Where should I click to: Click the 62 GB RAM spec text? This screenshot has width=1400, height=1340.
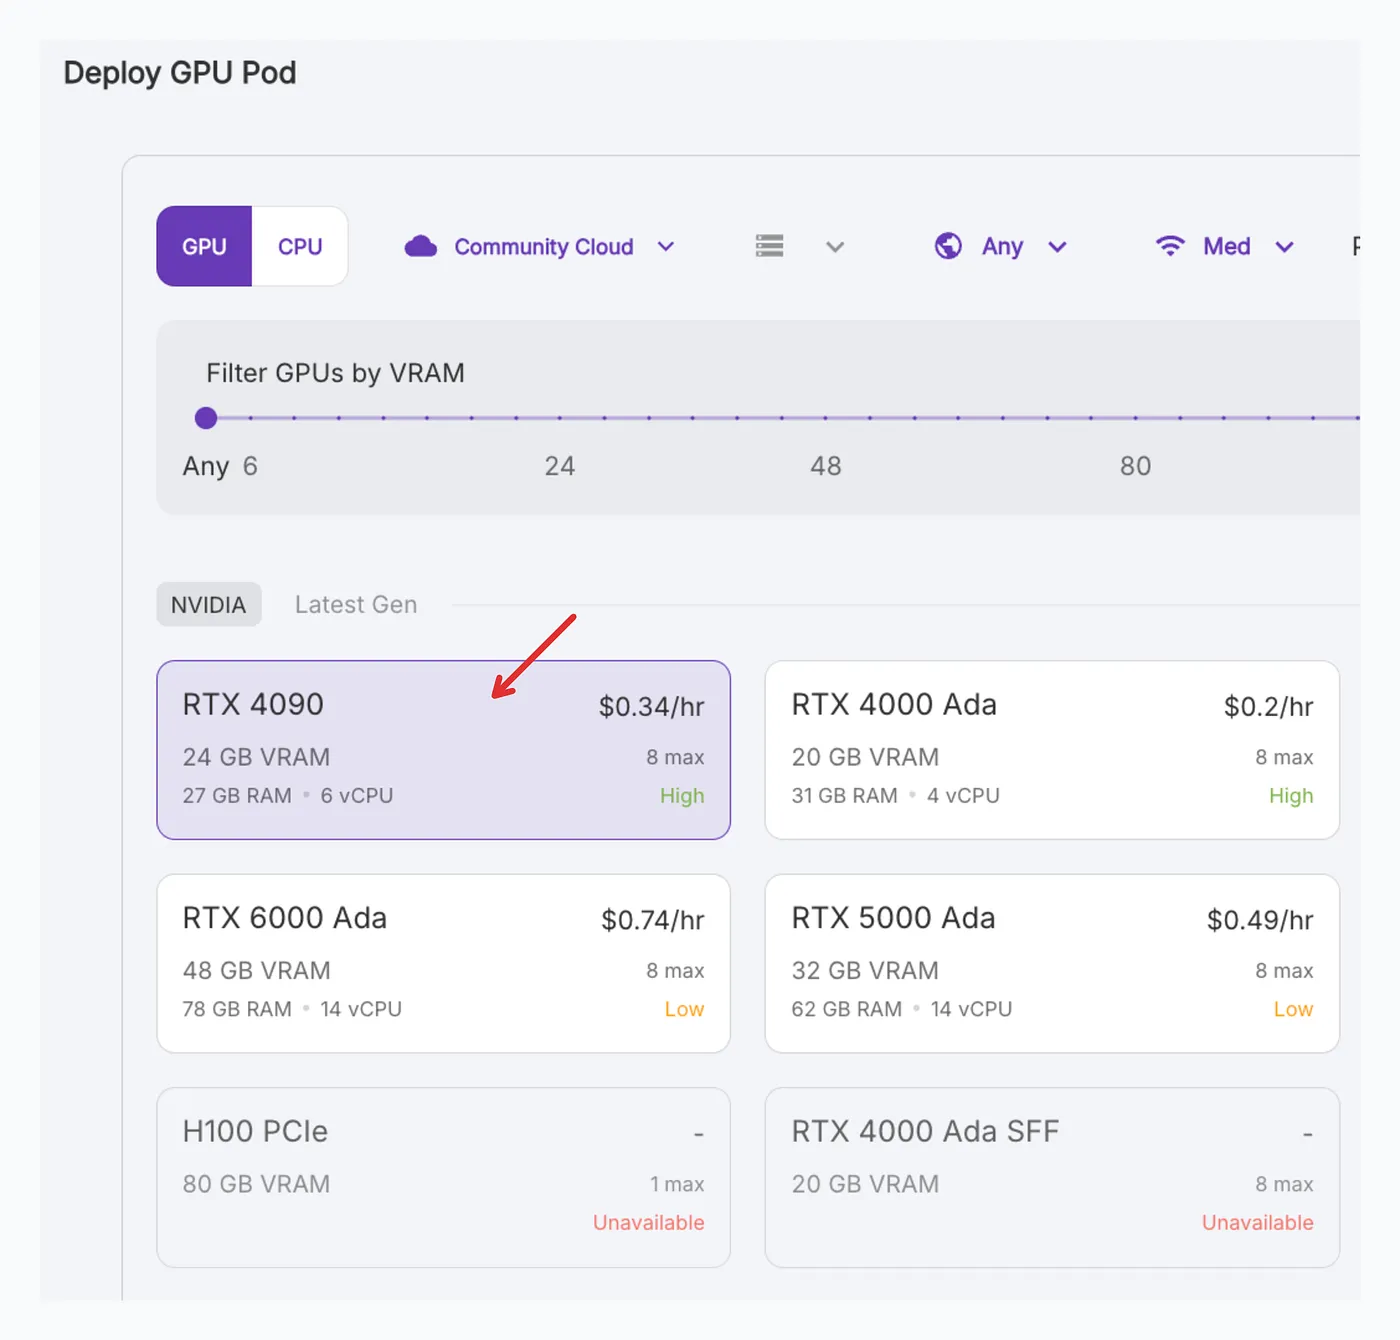coord(847,1010)
